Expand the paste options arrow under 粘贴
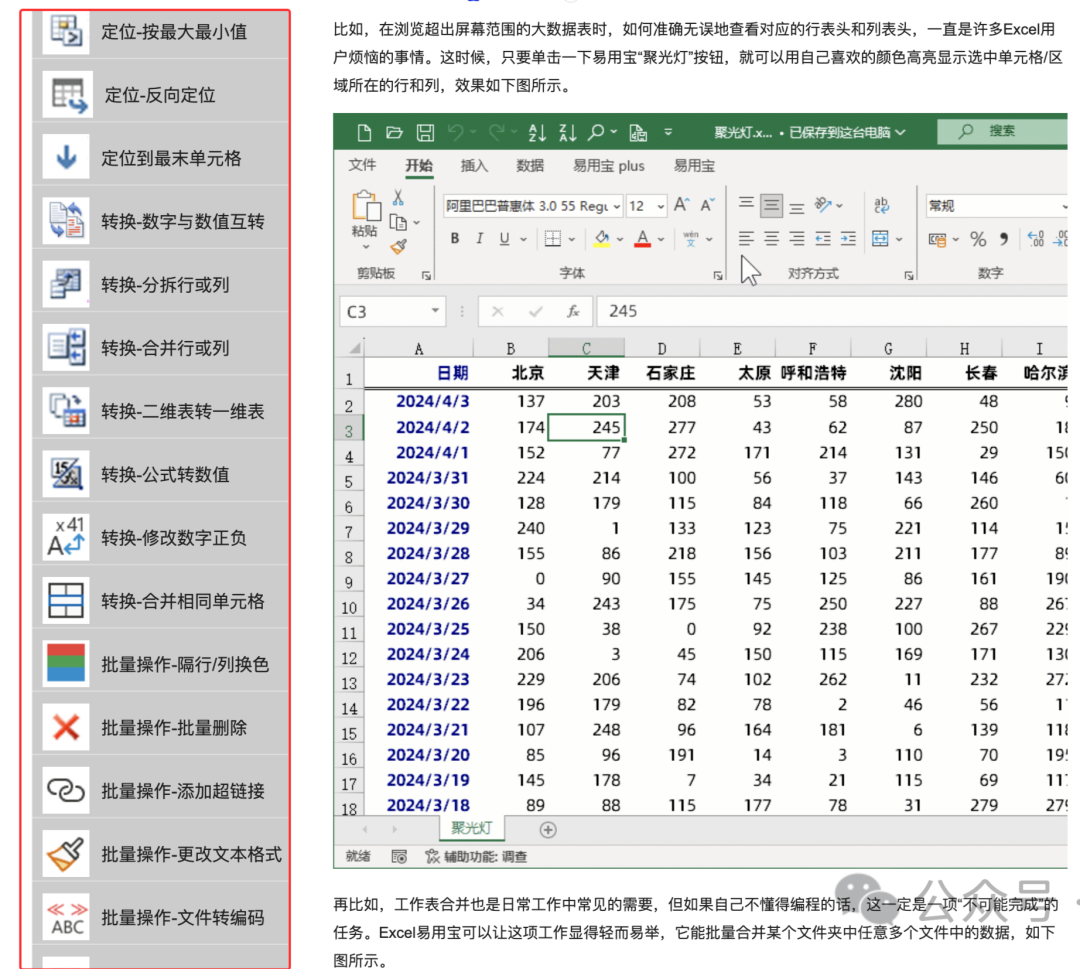 tap(366, 247)
